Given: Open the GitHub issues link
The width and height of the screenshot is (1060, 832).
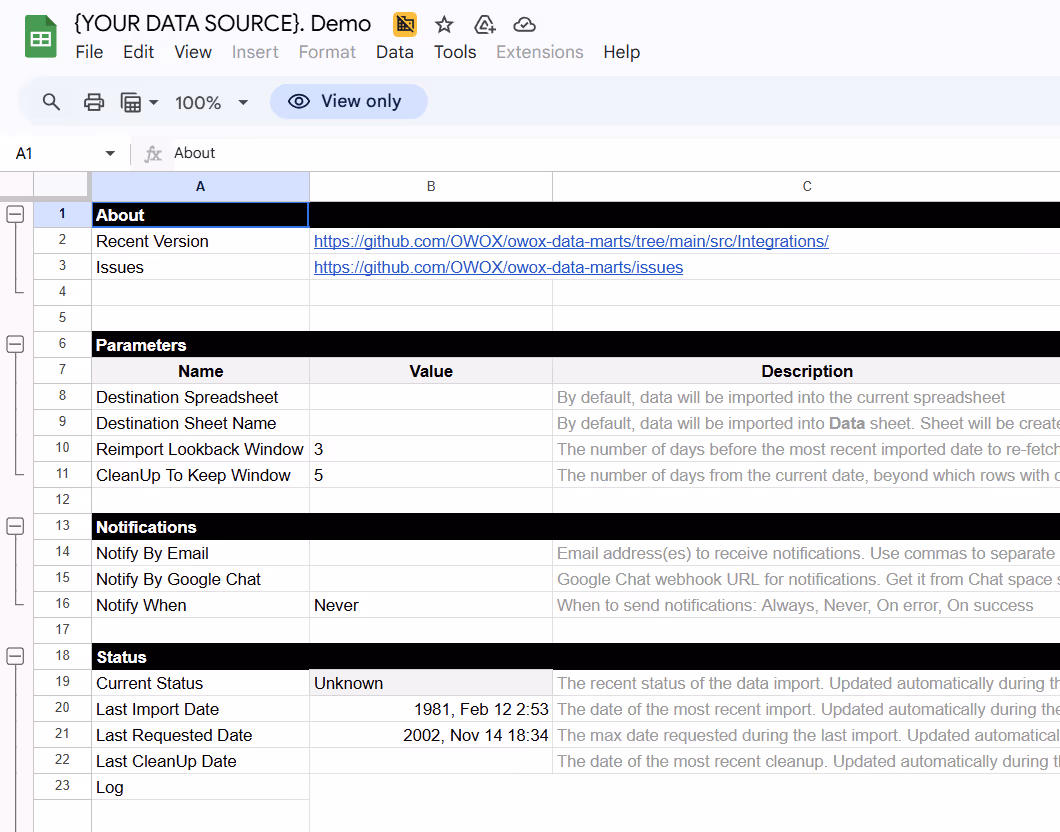Looking at the screenshot, I should [498, 267].
